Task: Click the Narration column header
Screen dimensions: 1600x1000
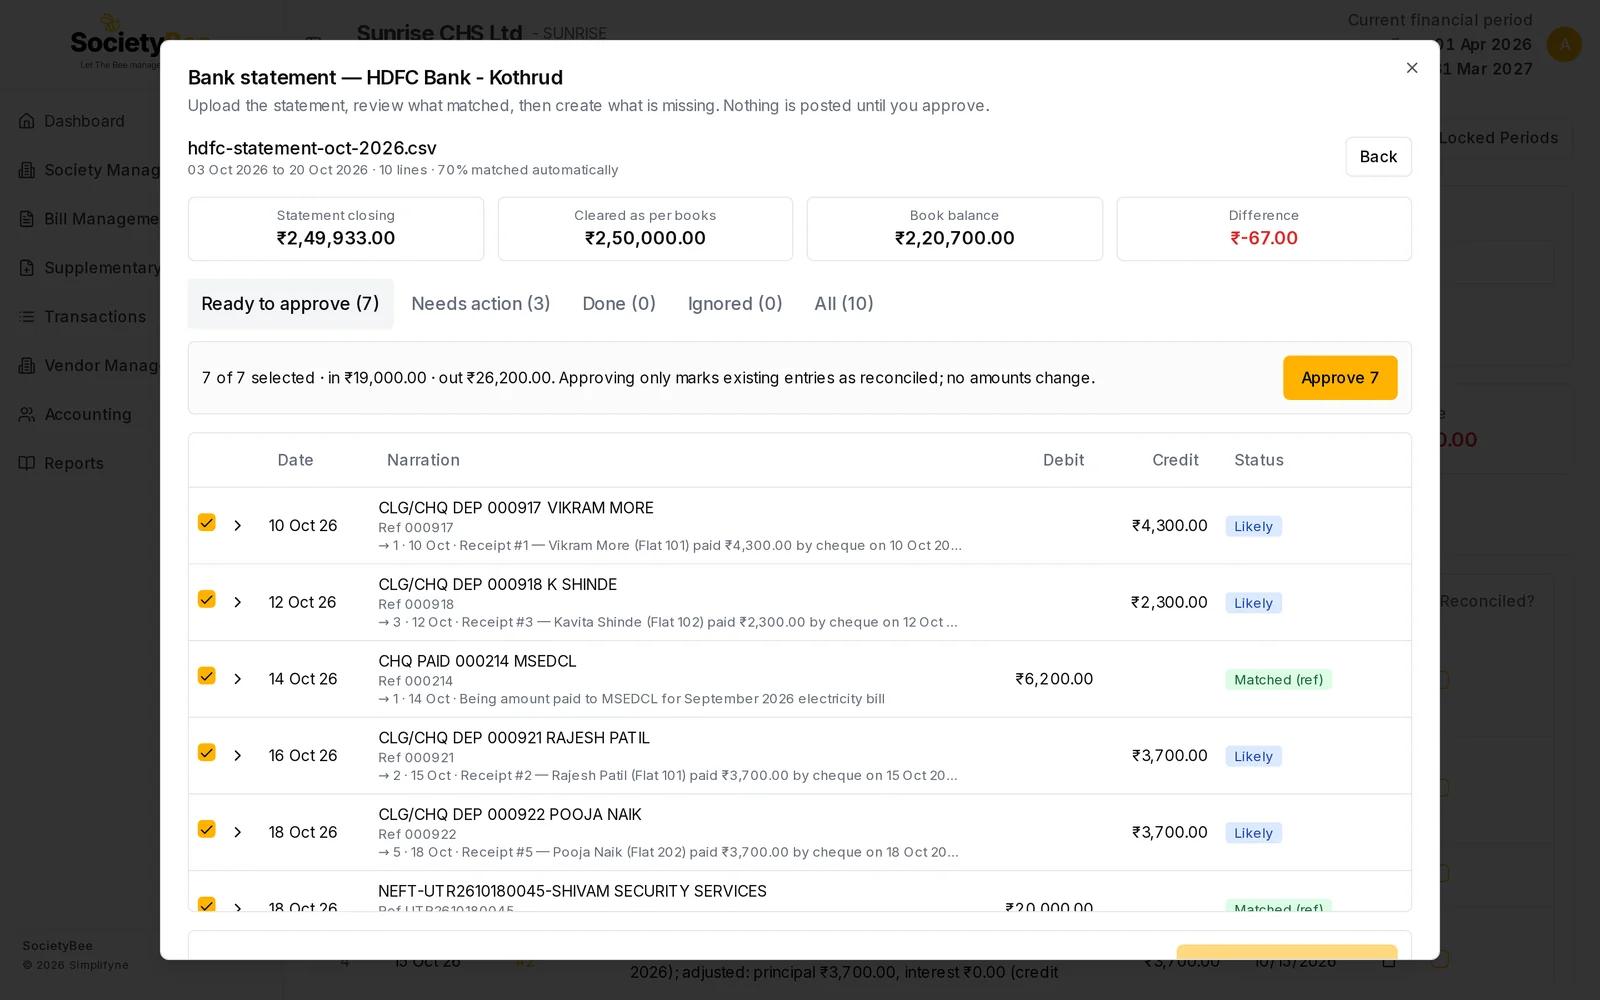Action: pyautogui.click(x=423, y=460)
